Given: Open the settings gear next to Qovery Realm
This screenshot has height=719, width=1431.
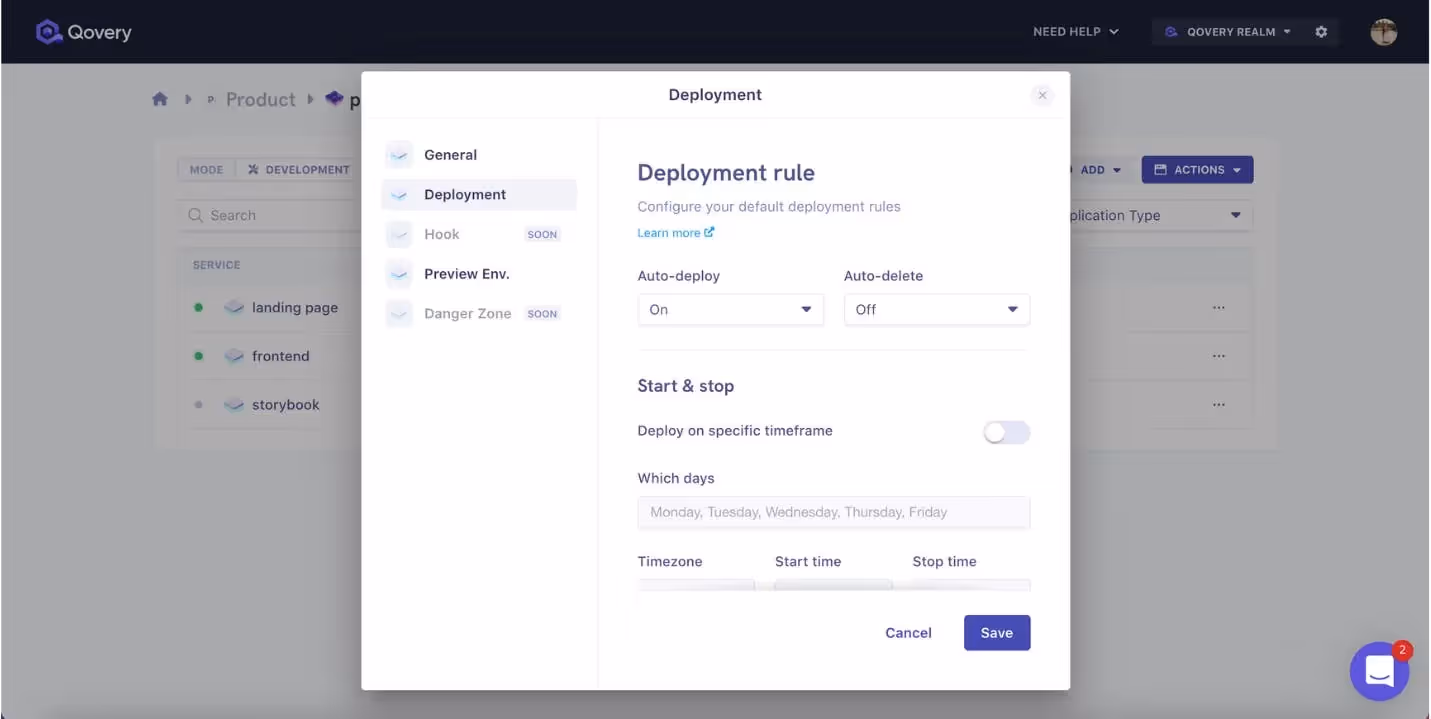Looking at the screenshot, I should click(x=1321, y=31).
